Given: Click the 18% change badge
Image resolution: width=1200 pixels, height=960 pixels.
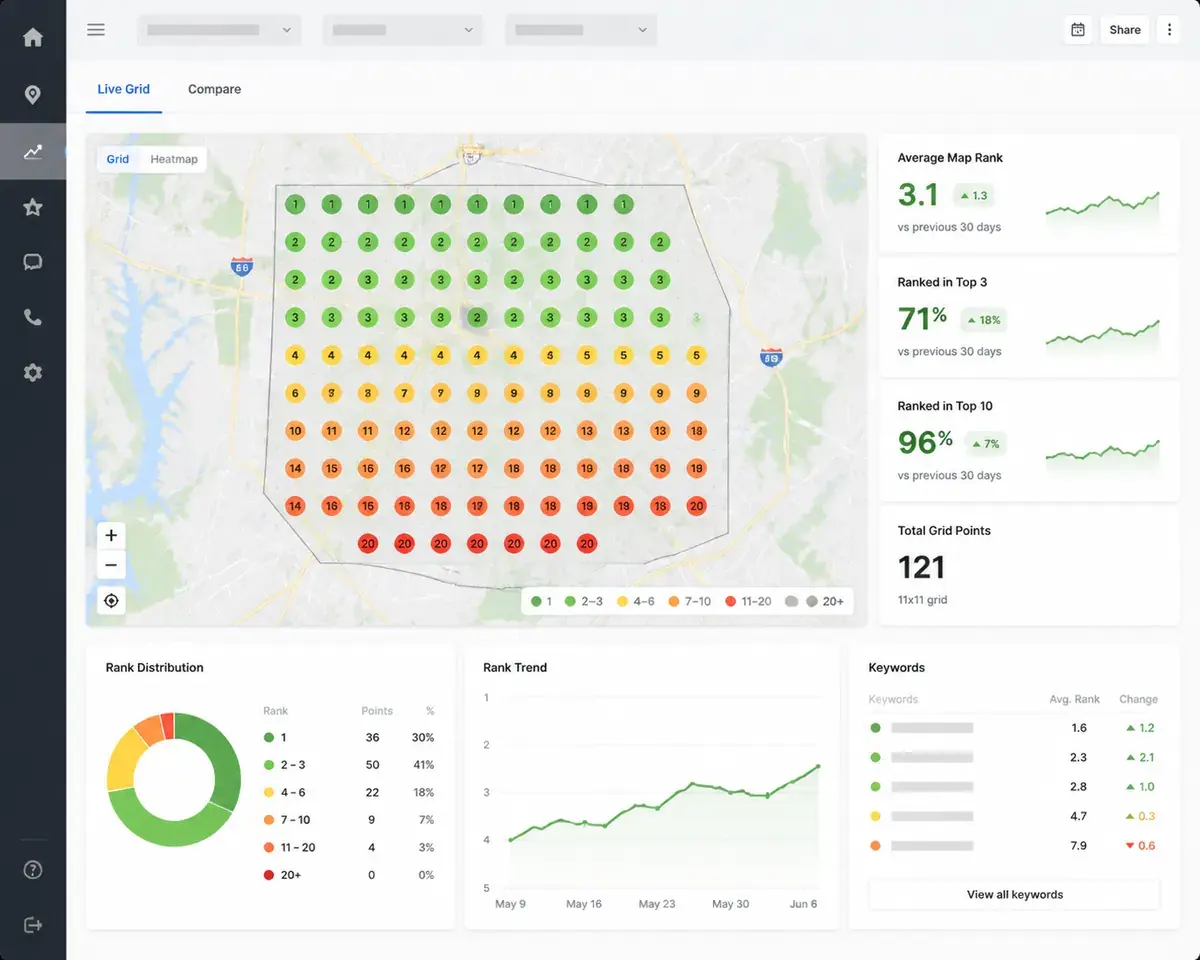Looking at the screenshot, I should click(x=983, y=320).
